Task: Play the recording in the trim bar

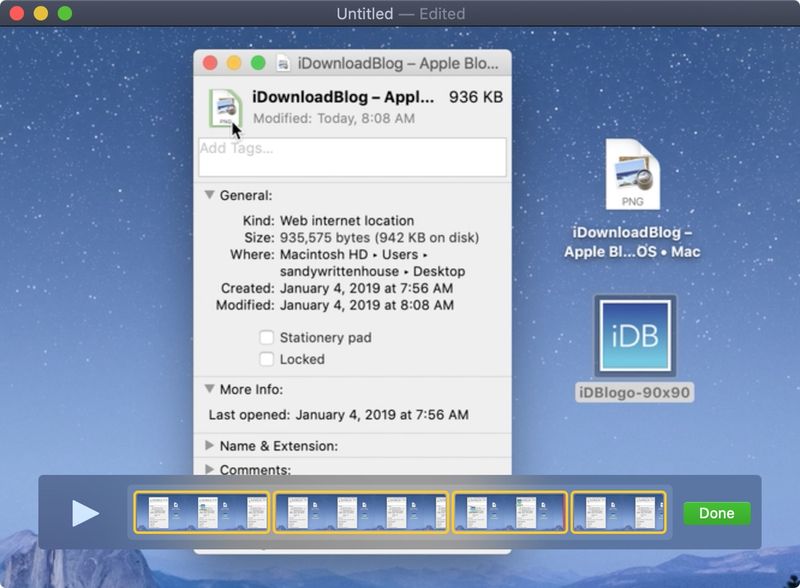Action: point(85,513)
